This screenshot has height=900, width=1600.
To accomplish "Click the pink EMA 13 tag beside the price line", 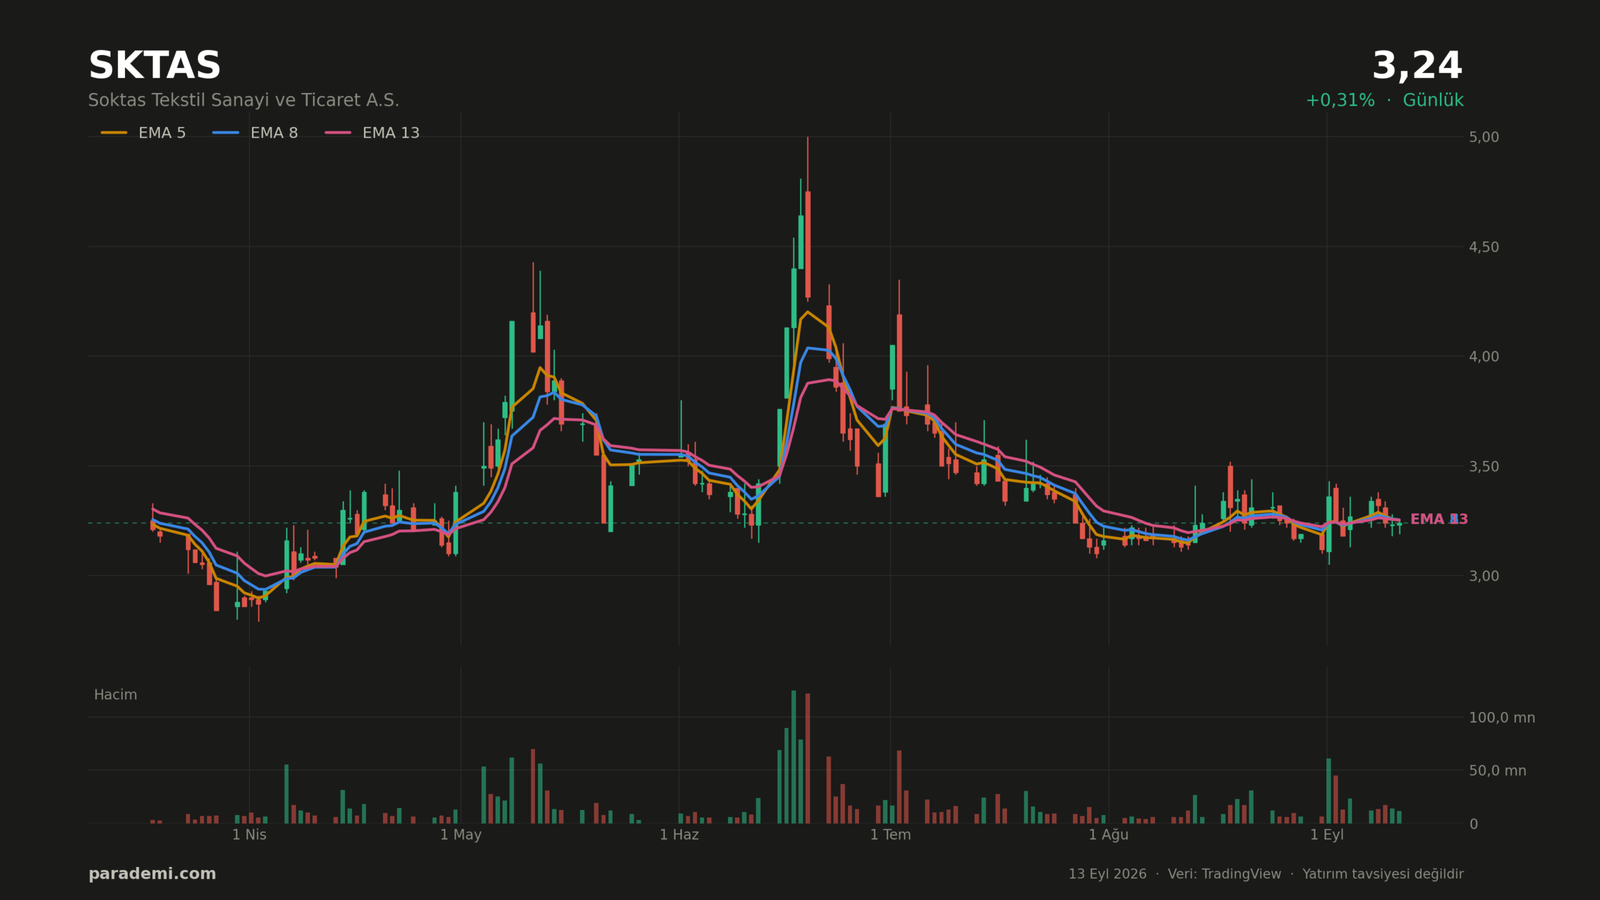I will [1439, 520].
